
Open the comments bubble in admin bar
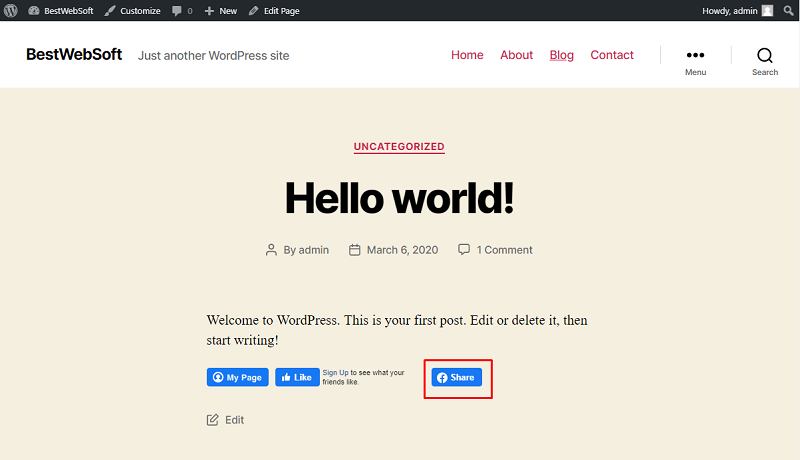(182, 11)
